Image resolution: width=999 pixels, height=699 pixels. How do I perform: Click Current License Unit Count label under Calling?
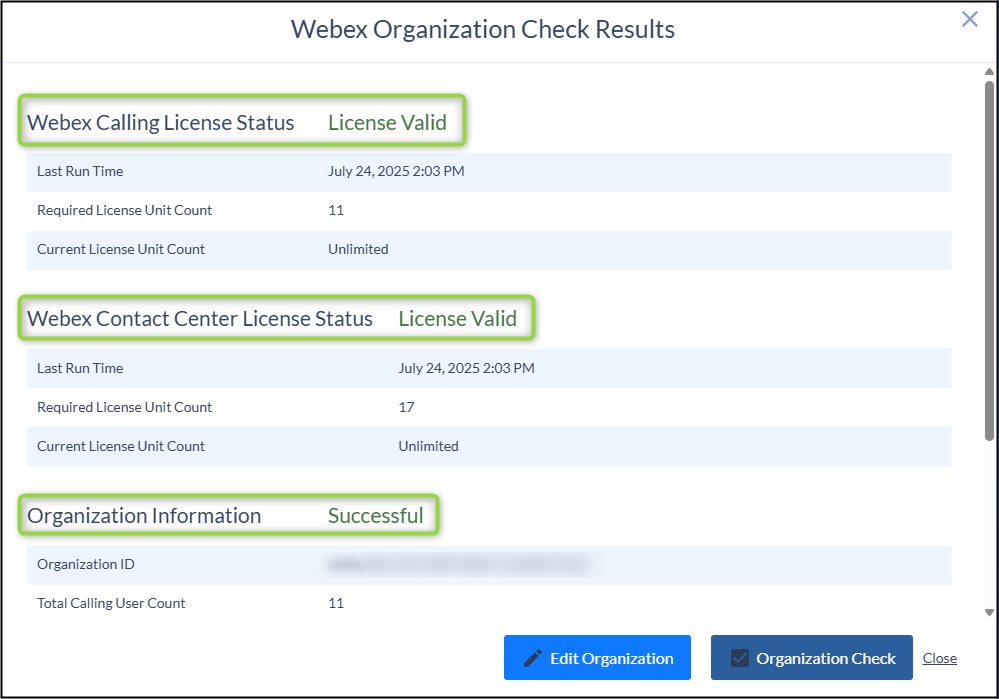pyautogui.click(x=121, y=249)
